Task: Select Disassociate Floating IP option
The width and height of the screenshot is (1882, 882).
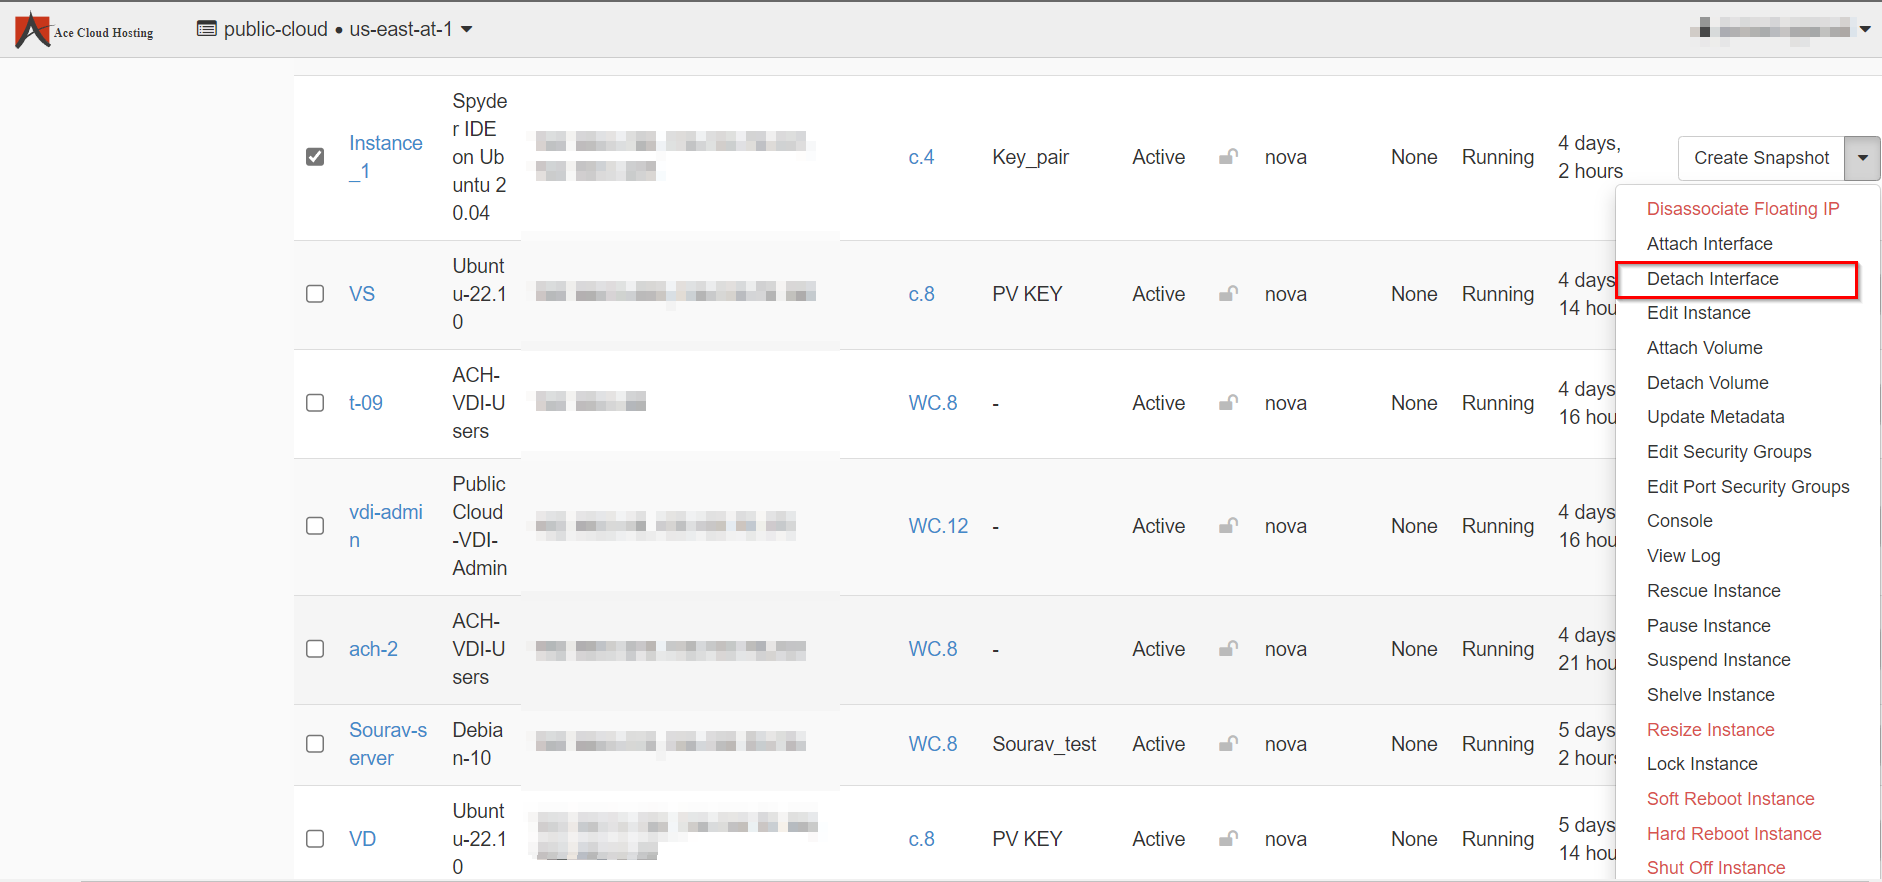Action: pos(1742,209)
